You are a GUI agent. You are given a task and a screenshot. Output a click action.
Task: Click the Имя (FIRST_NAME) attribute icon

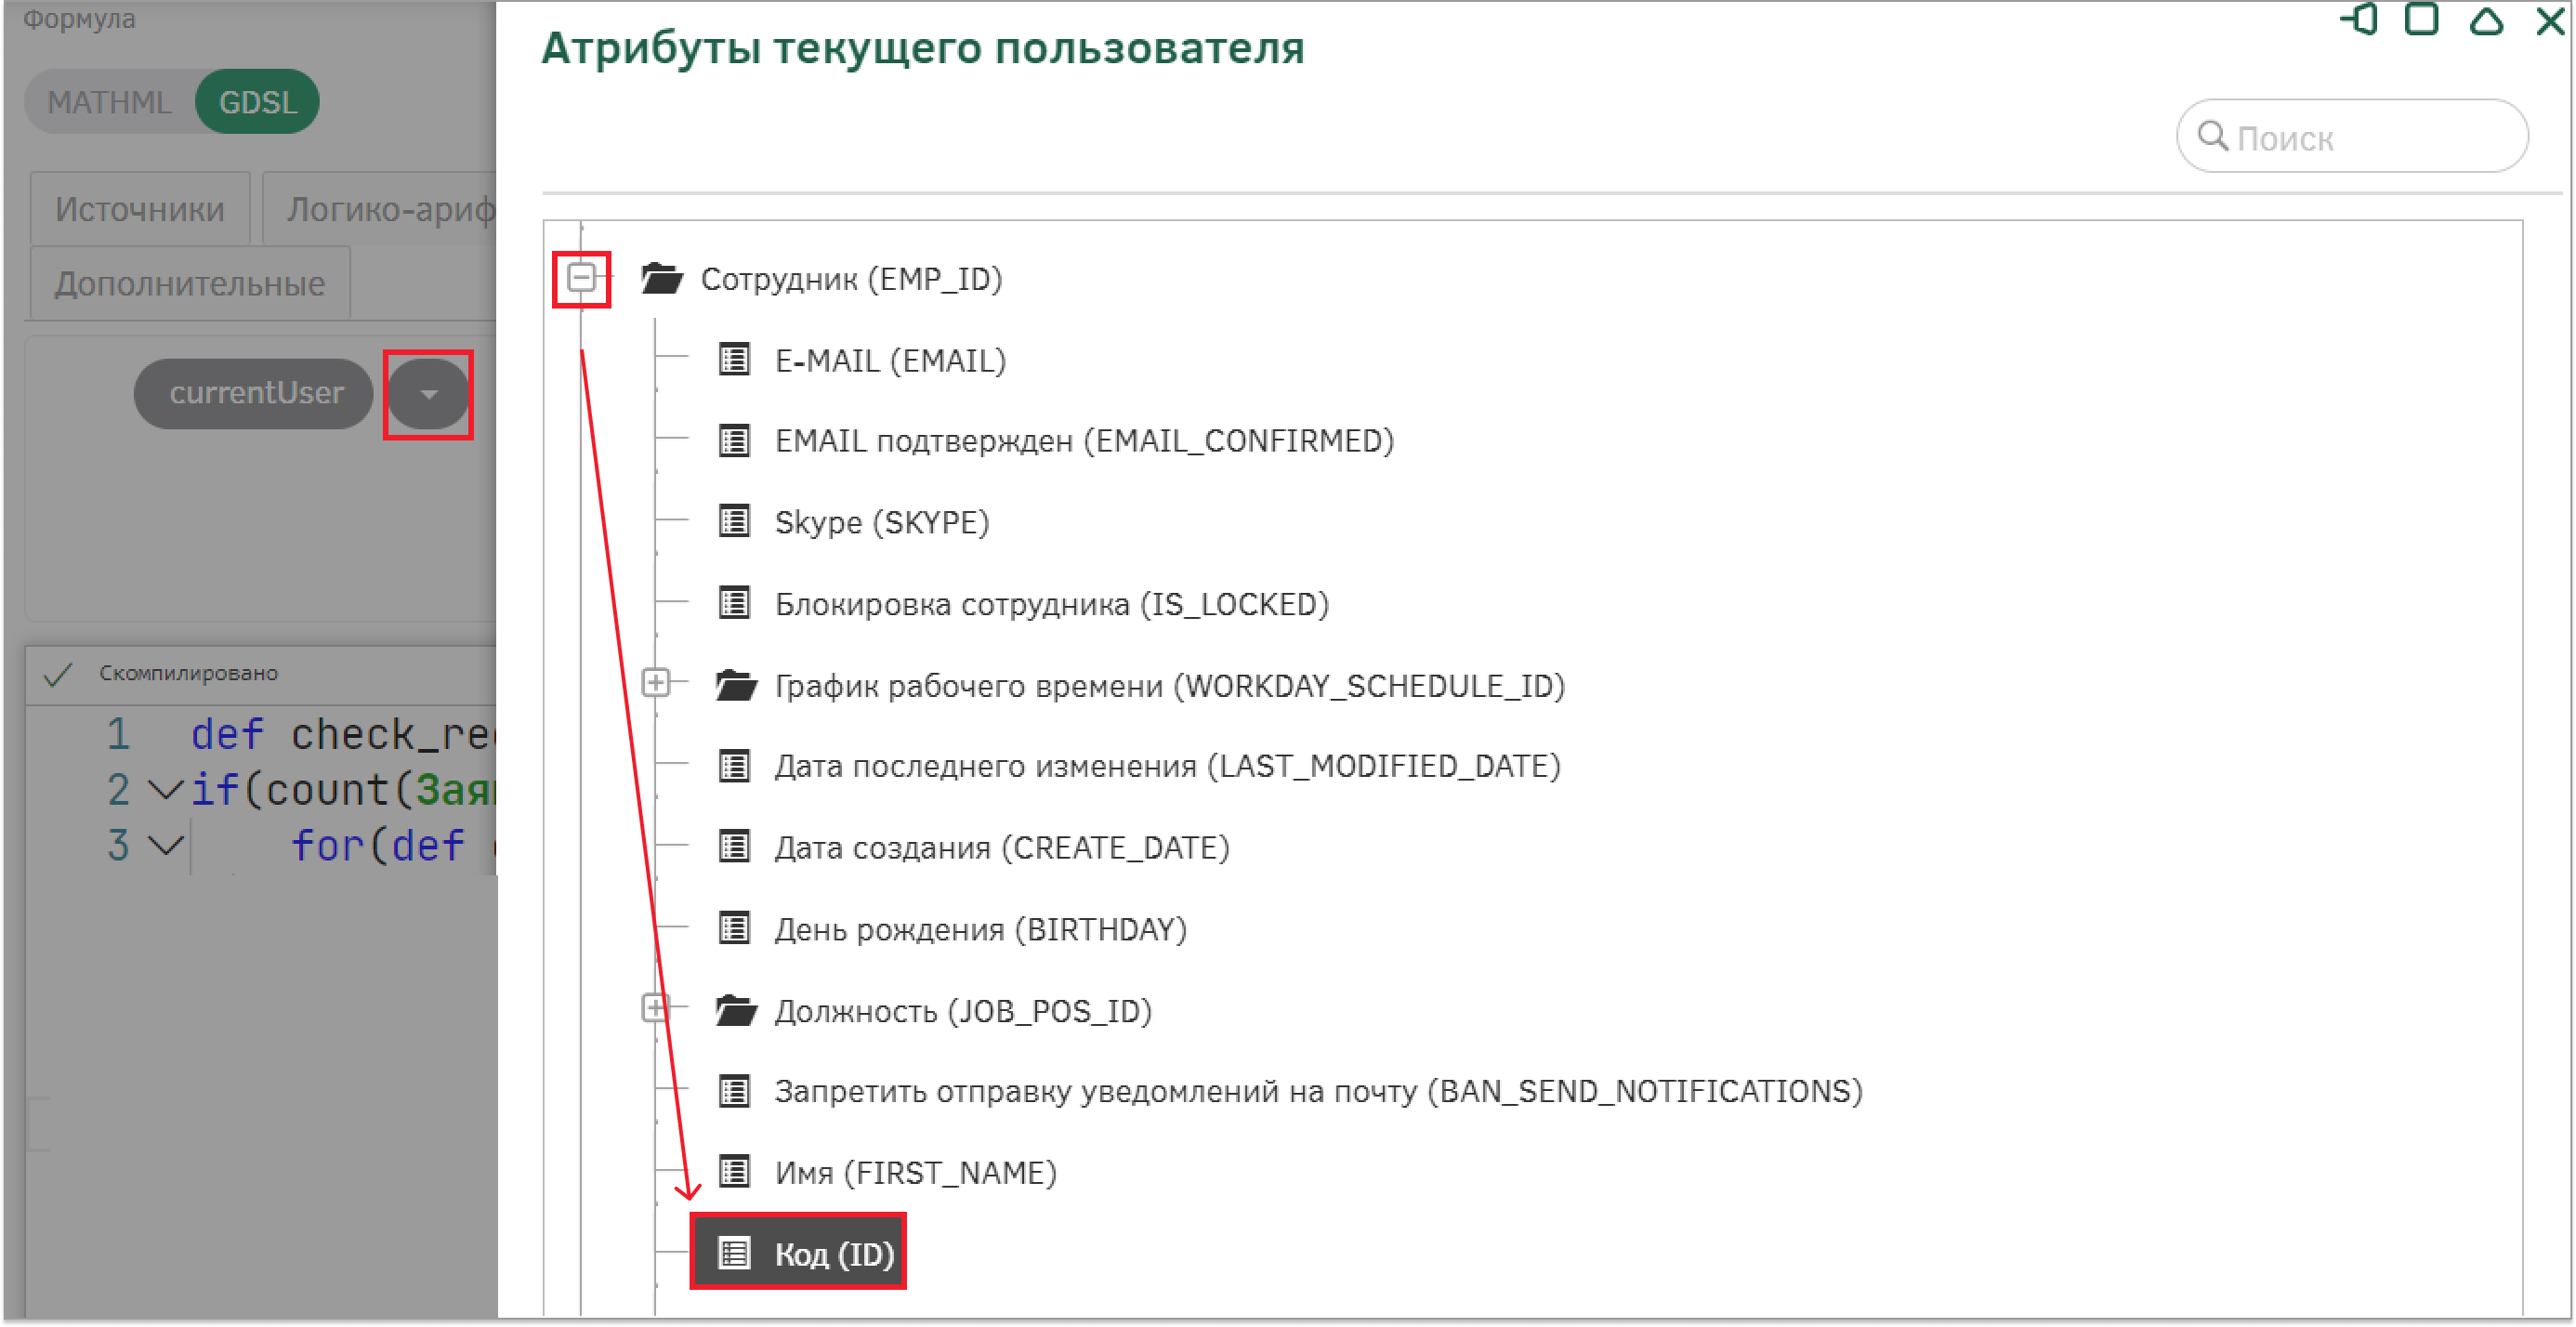[734, 1172]
